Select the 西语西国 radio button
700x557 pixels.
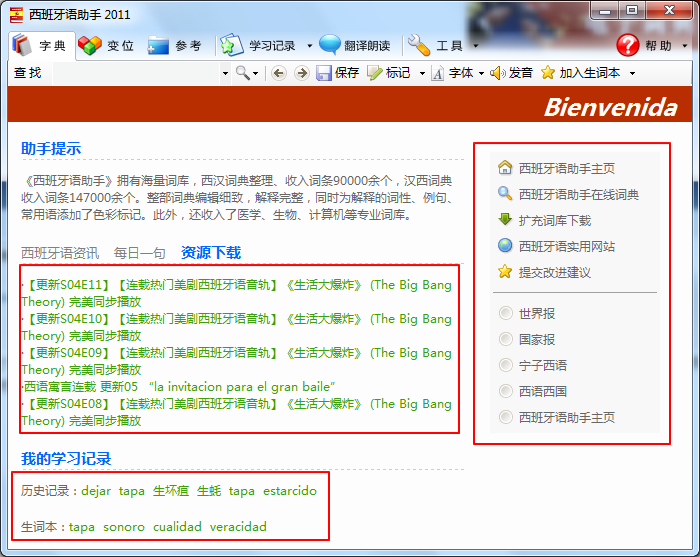506,391
